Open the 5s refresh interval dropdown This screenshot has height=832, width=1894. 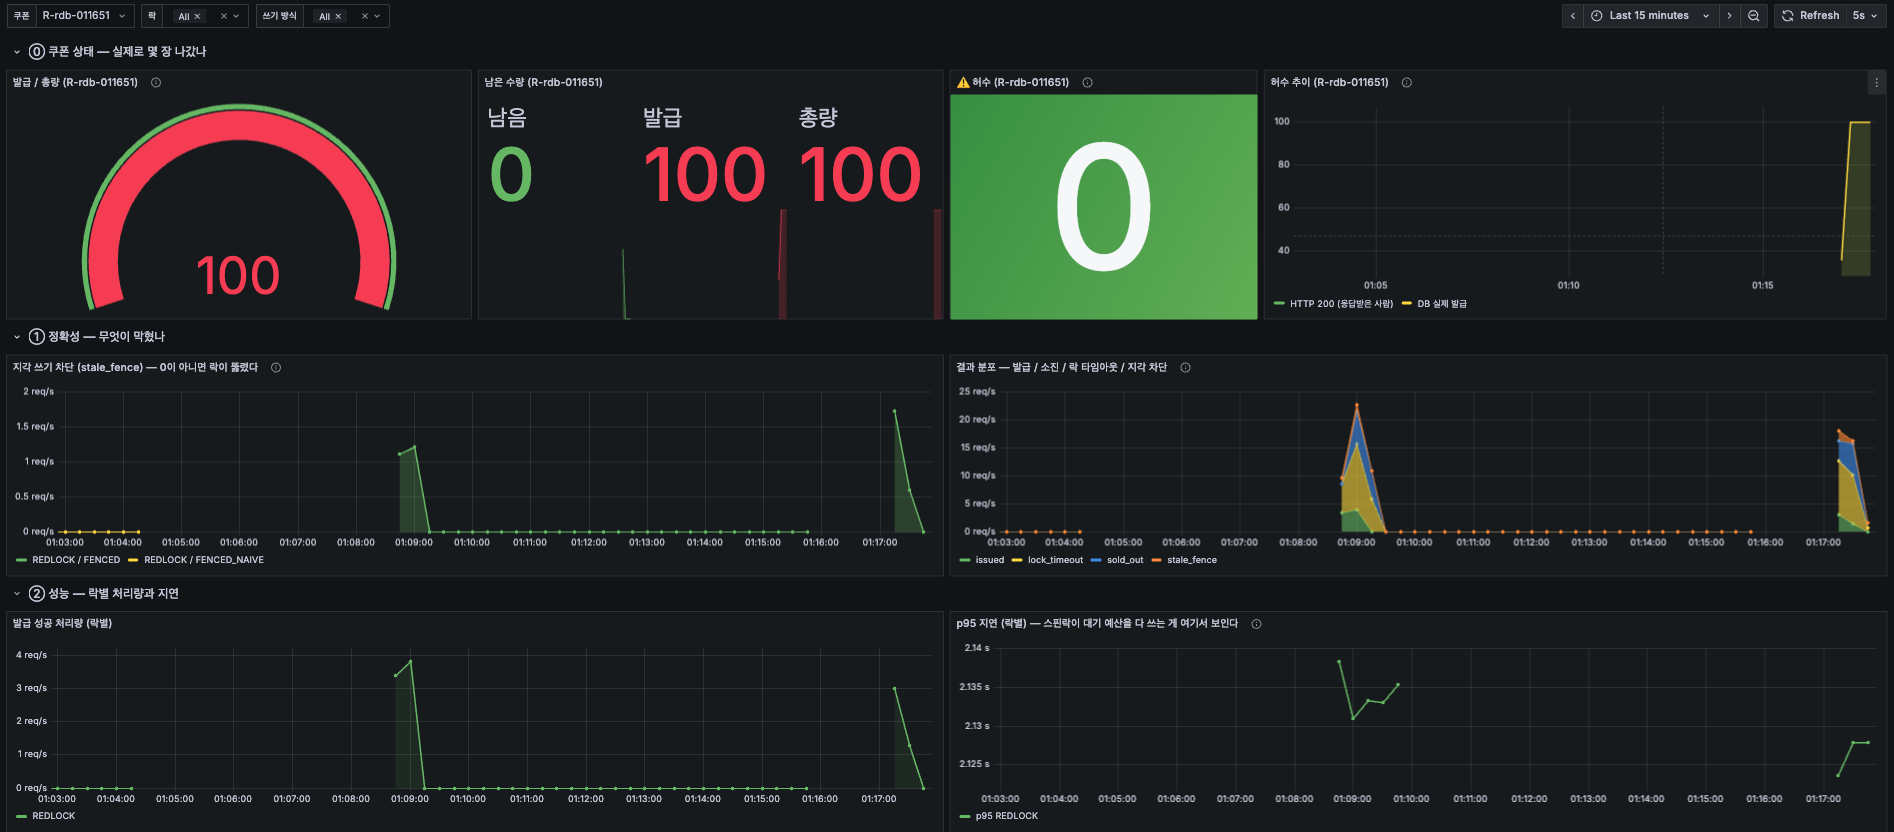coord(1864,16)
